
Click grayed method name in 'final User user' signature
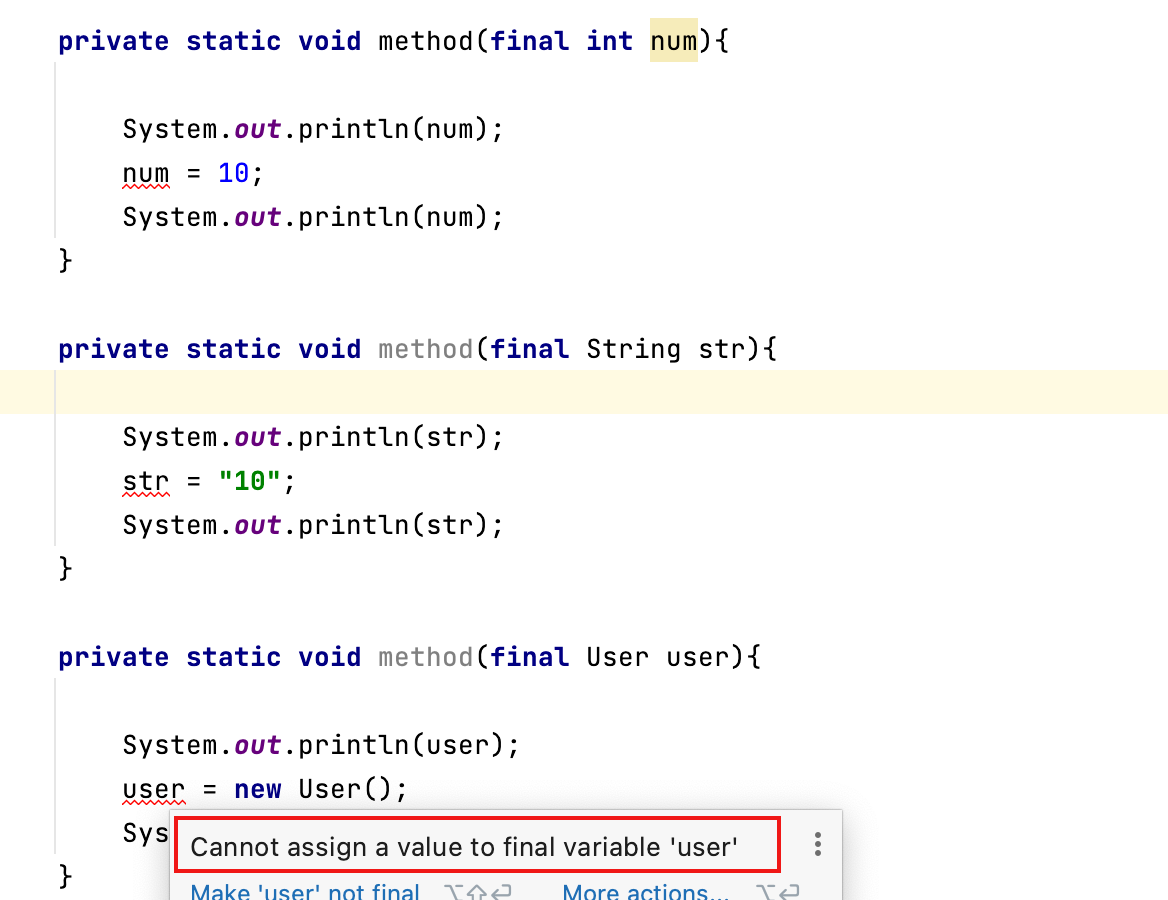click(x=425, y=657)
